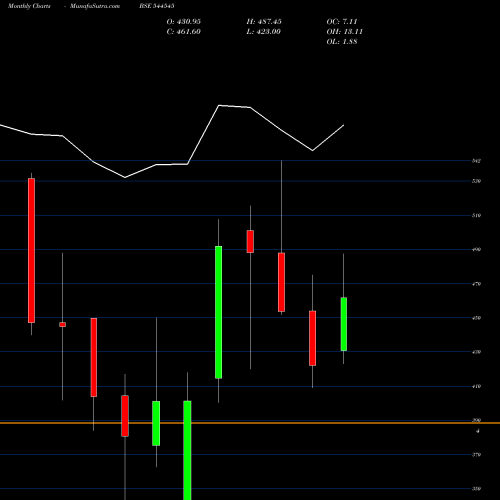Click the 'MunafaSutra.com' label
The image size is (500, 500).
click(x=95, y=6)
